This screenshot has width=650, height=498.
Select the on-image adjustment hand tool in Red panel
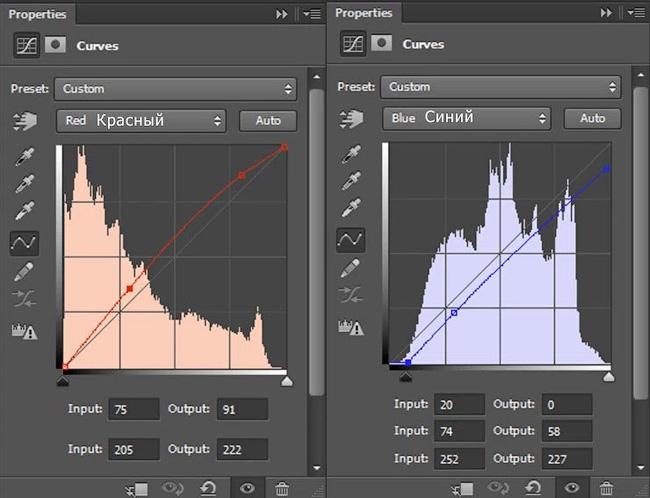click(25, 121)
